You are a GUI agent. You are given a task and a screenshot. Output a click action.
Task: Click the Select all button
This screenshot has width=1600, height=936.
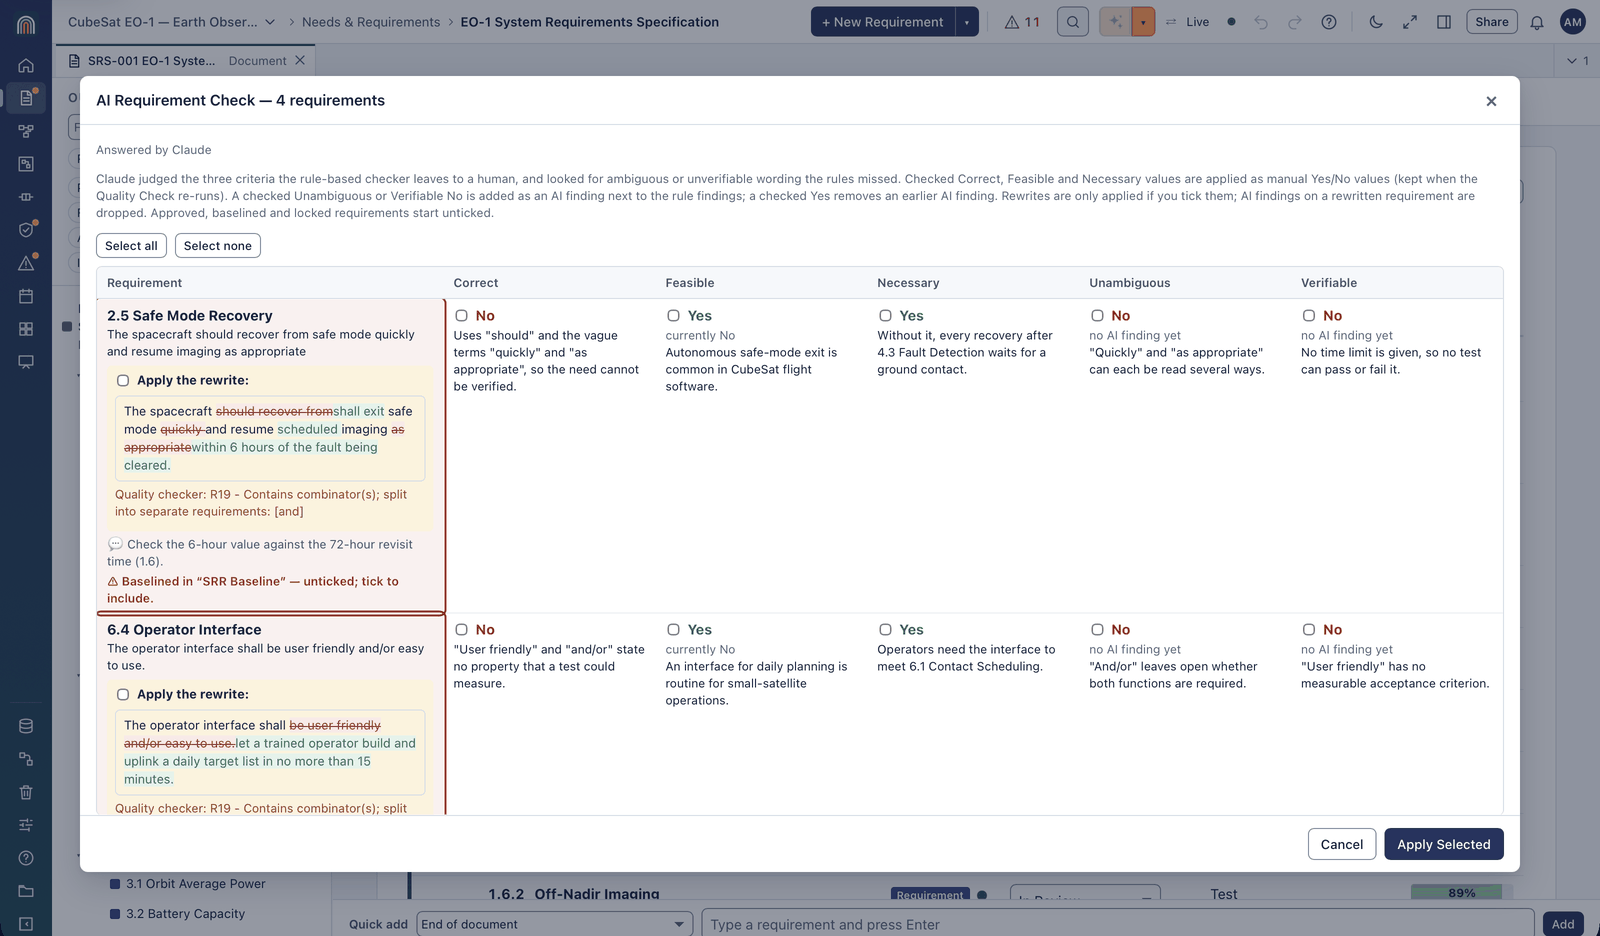pos(131,246)
